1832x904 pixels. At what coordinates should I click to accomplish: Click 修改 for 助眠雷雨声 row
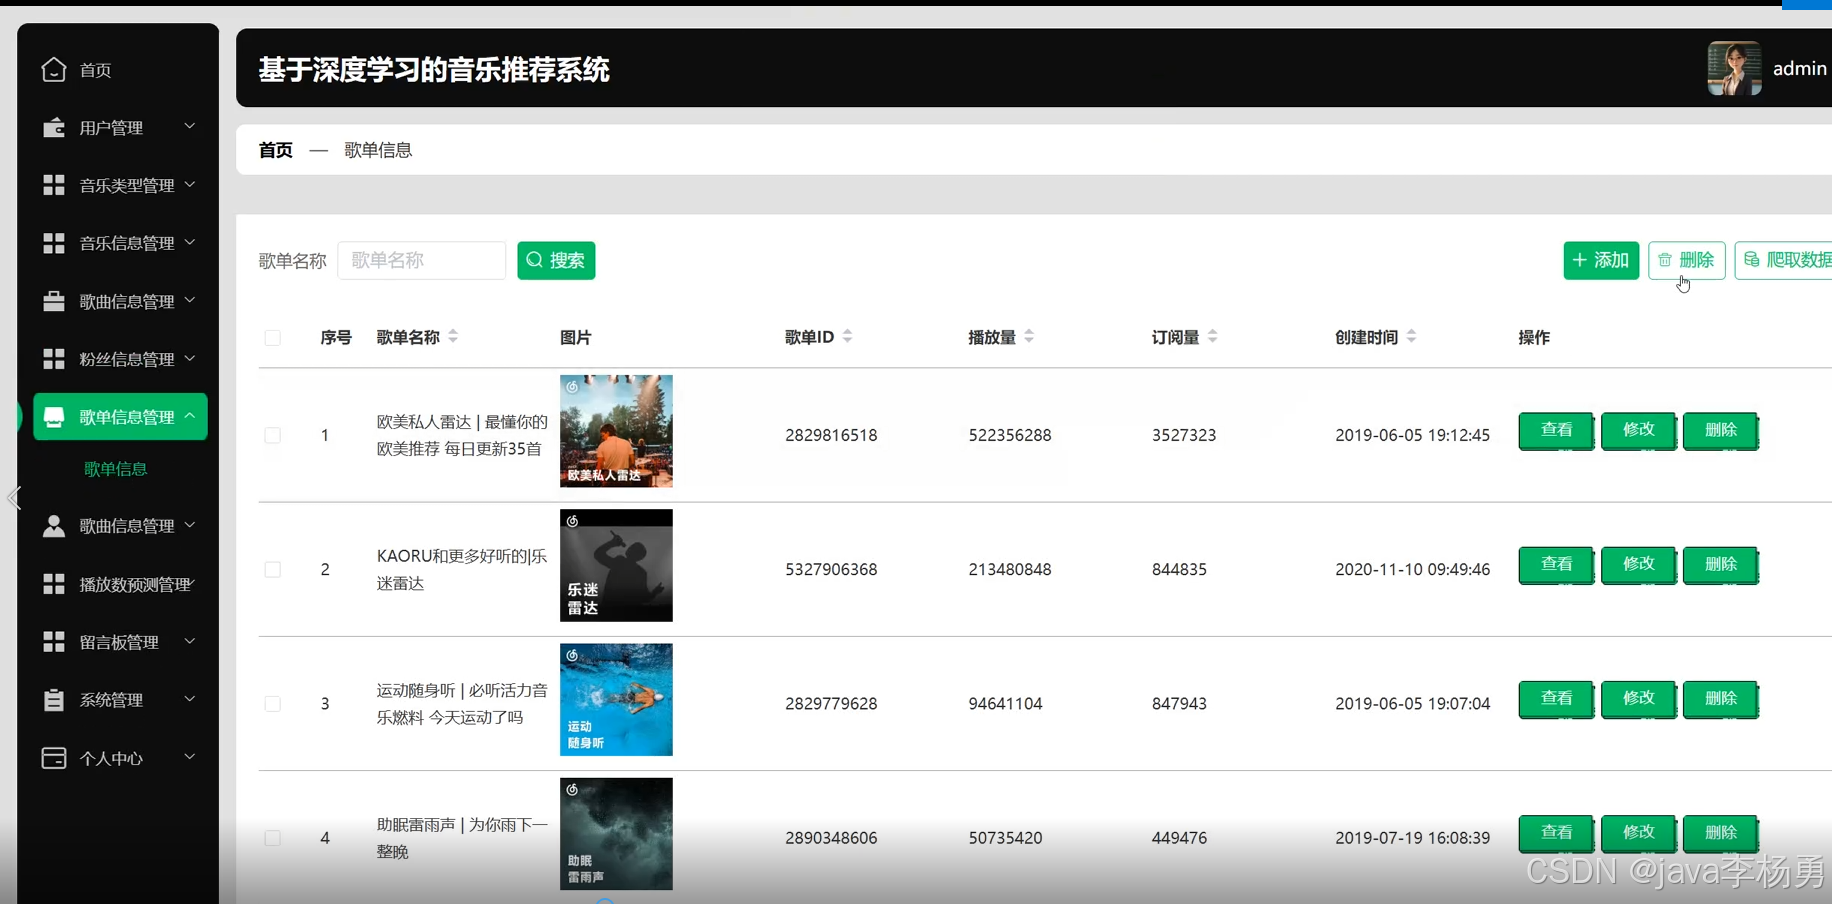point(1638,832)
